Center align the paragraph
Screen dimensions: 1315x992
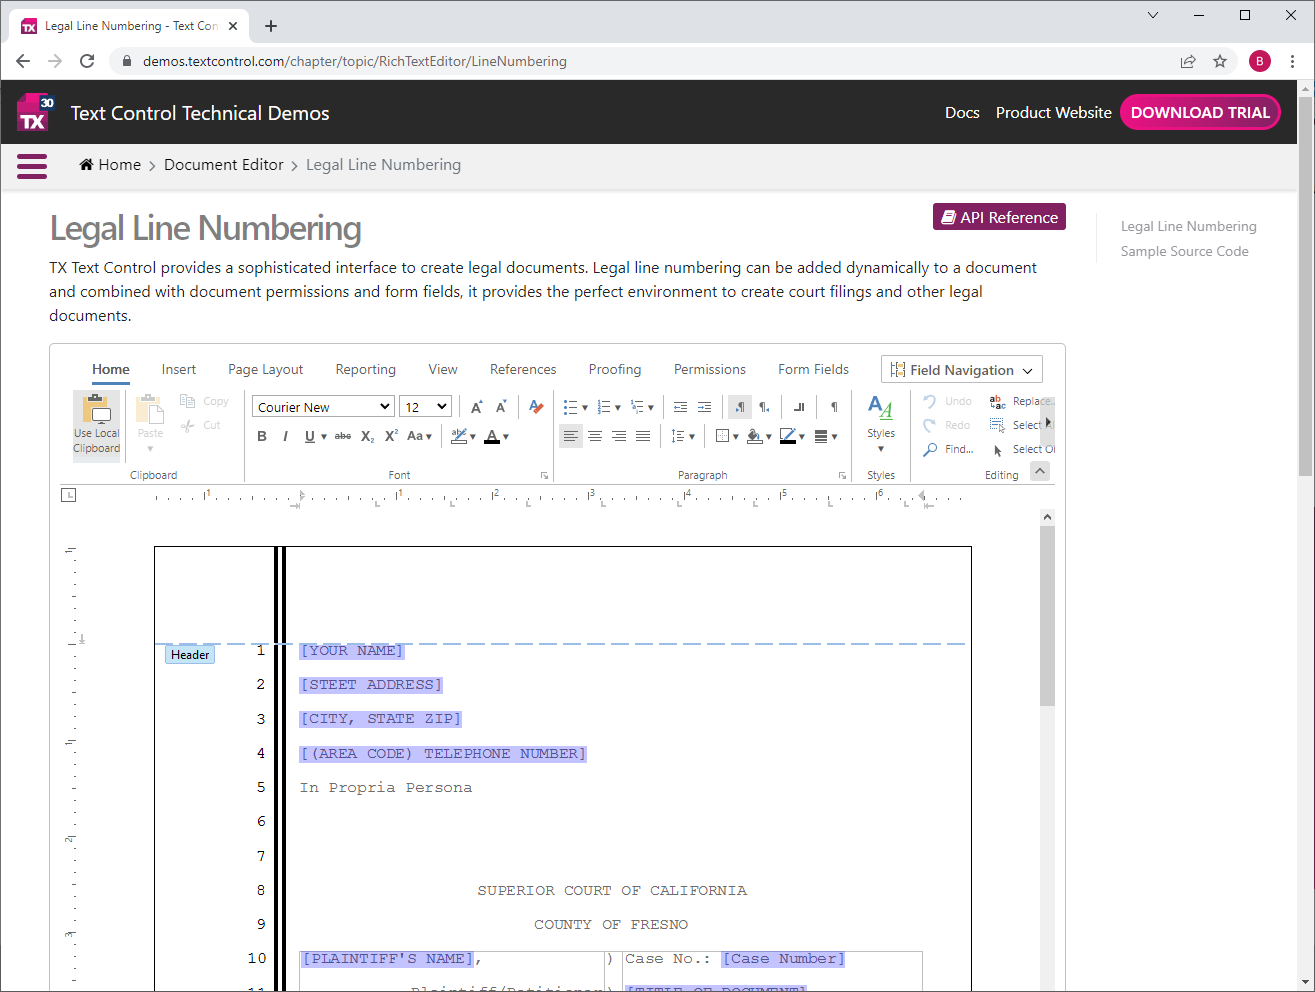[x=595, y=436]
